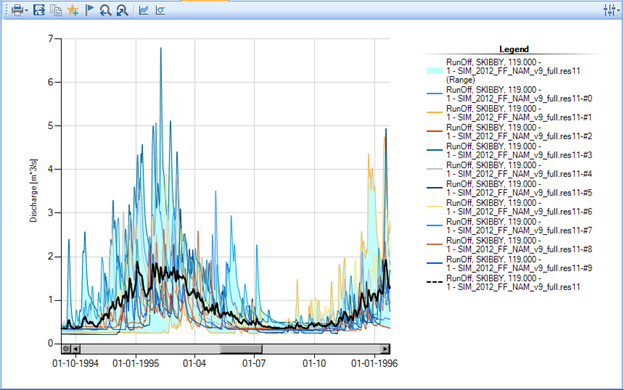Click the printer icon in toolbar
Image resolution: width=624 pixels, height=390 pixels.
pos(18,10)
